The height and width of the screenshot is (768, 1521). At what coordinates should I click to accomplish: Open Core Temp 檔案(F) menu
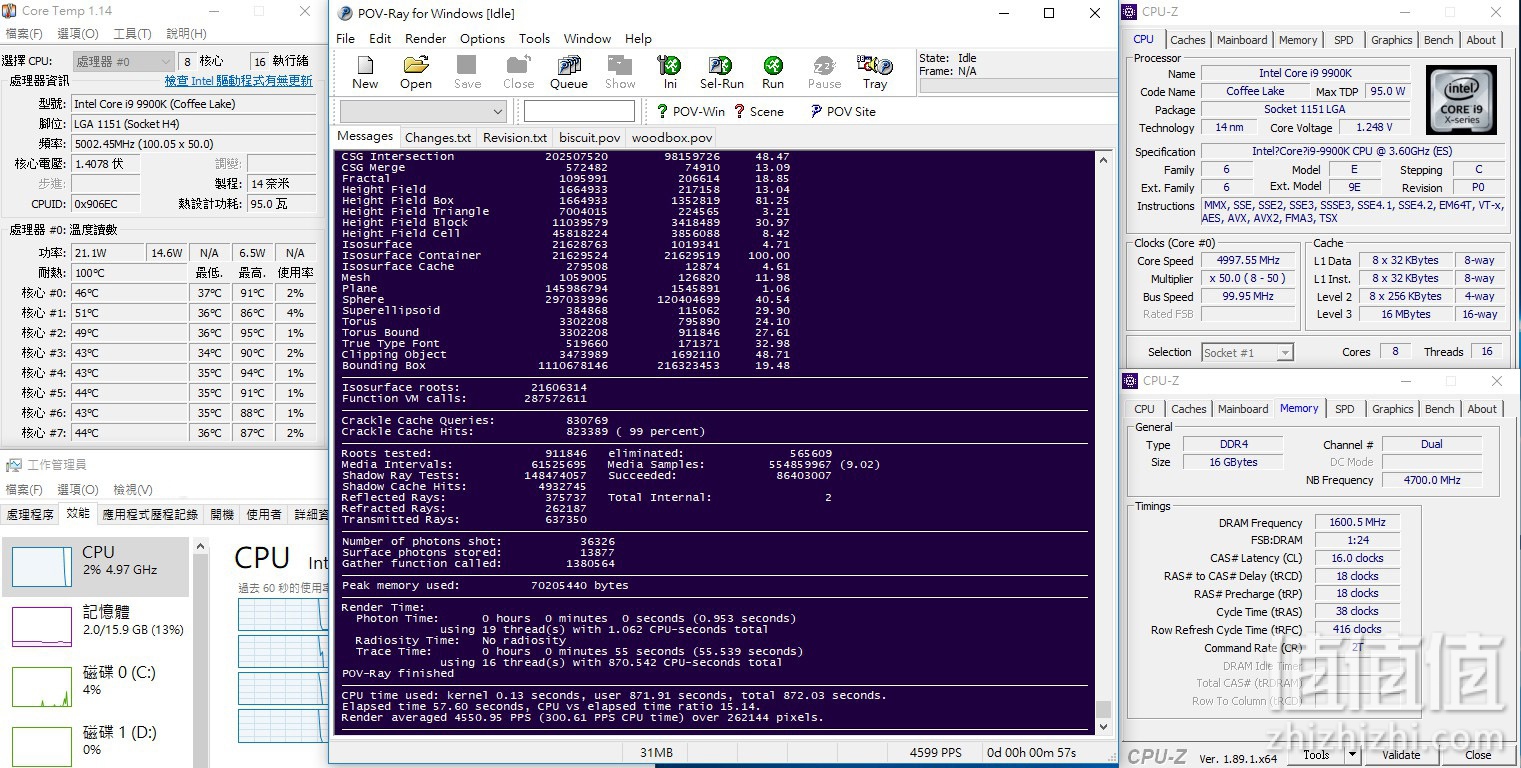(24, 33)
